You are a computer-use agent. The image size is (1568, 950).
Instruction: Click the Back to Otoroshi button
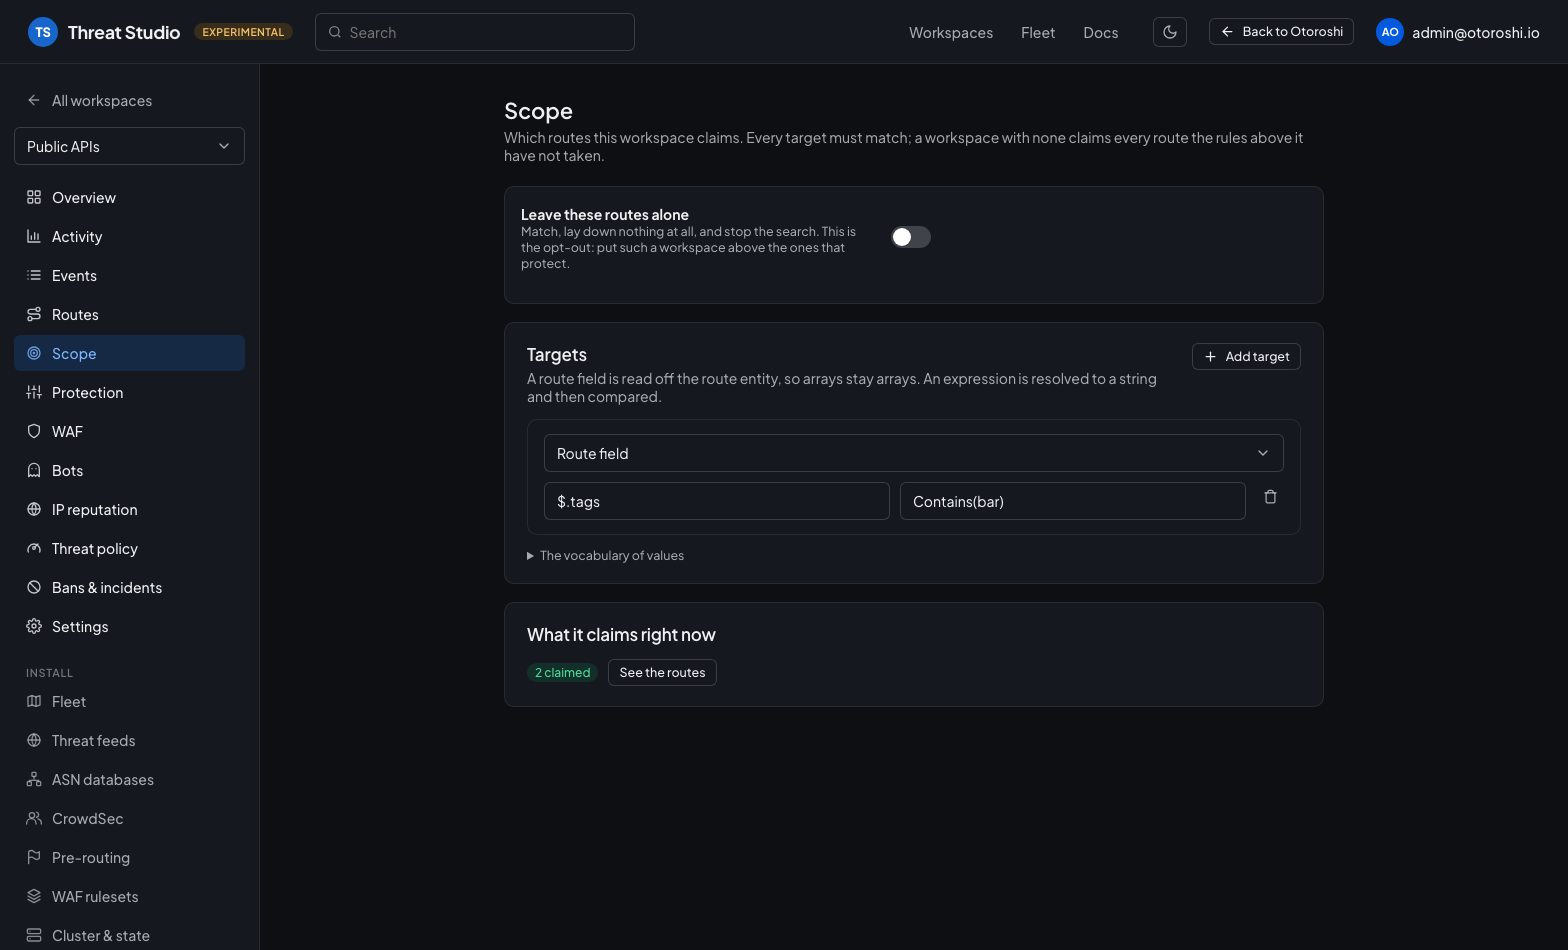coord(1281,32)
